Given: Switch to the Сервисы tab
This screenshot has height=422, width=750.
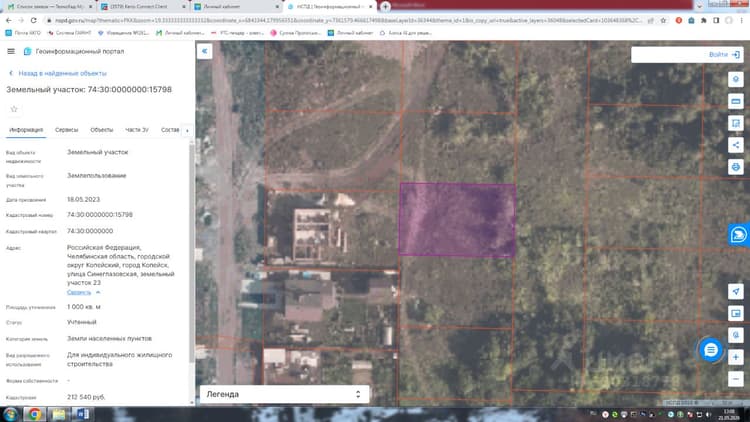Looking at the screenshot, I should (66, 130).
